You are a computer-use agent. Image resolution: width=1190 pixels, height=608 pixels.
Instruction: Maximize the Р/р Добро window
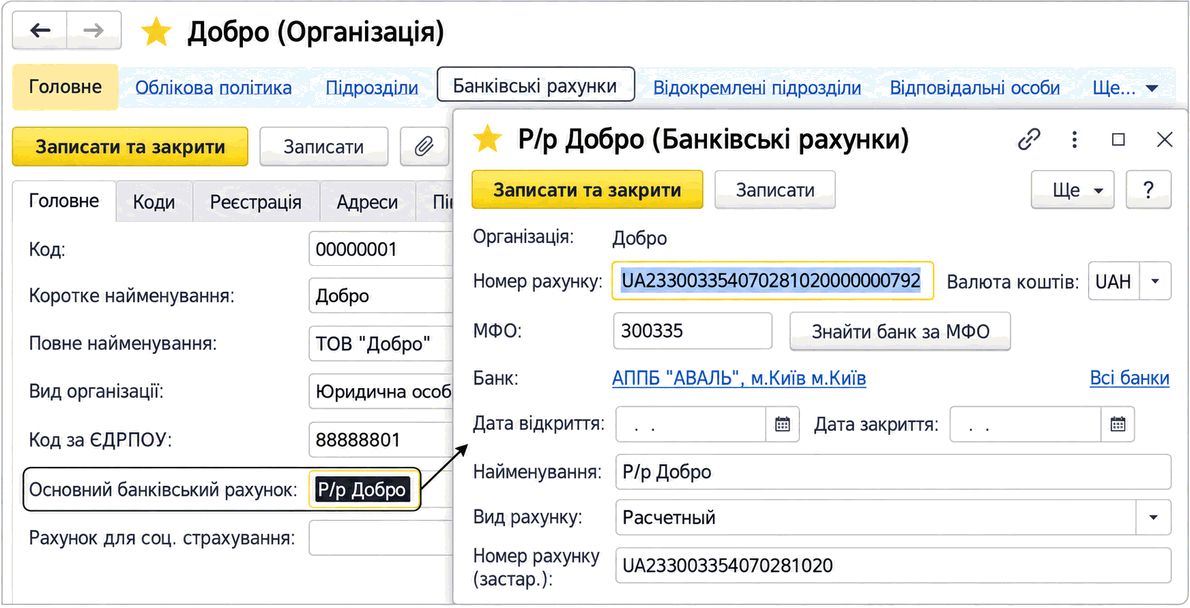click(1118, 139)
